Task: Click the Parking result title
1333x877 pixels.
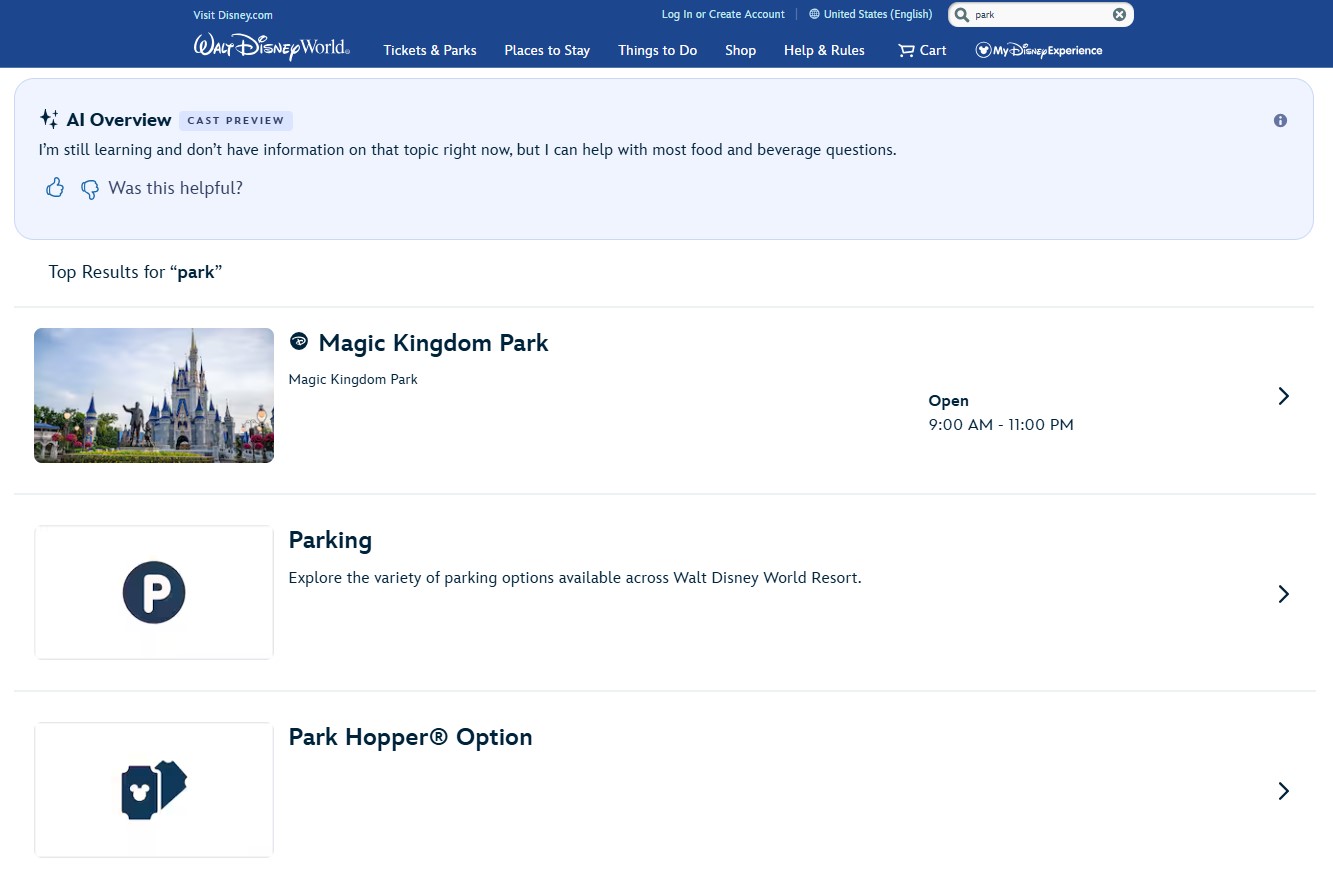Action: 330,540
